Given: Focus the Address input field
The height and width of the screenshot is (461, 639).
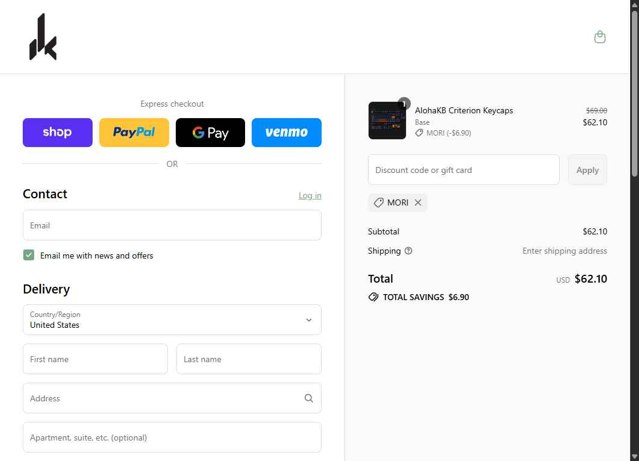Looking at the screenshot, I should coord(172,398).
